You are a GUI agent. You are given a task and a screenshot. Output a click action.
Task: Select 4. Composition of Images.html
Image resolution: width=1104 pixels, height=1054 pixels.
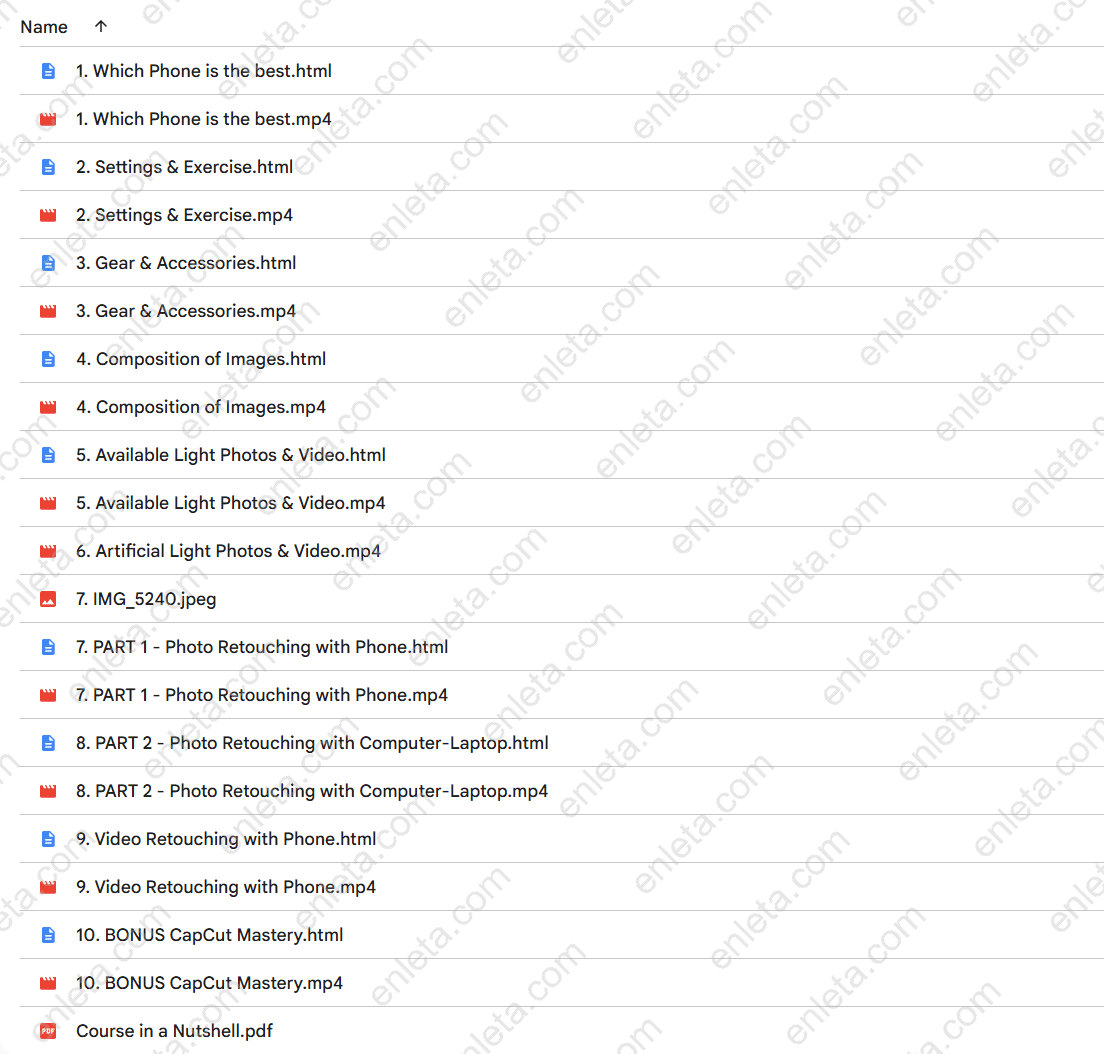pos(201,359)
